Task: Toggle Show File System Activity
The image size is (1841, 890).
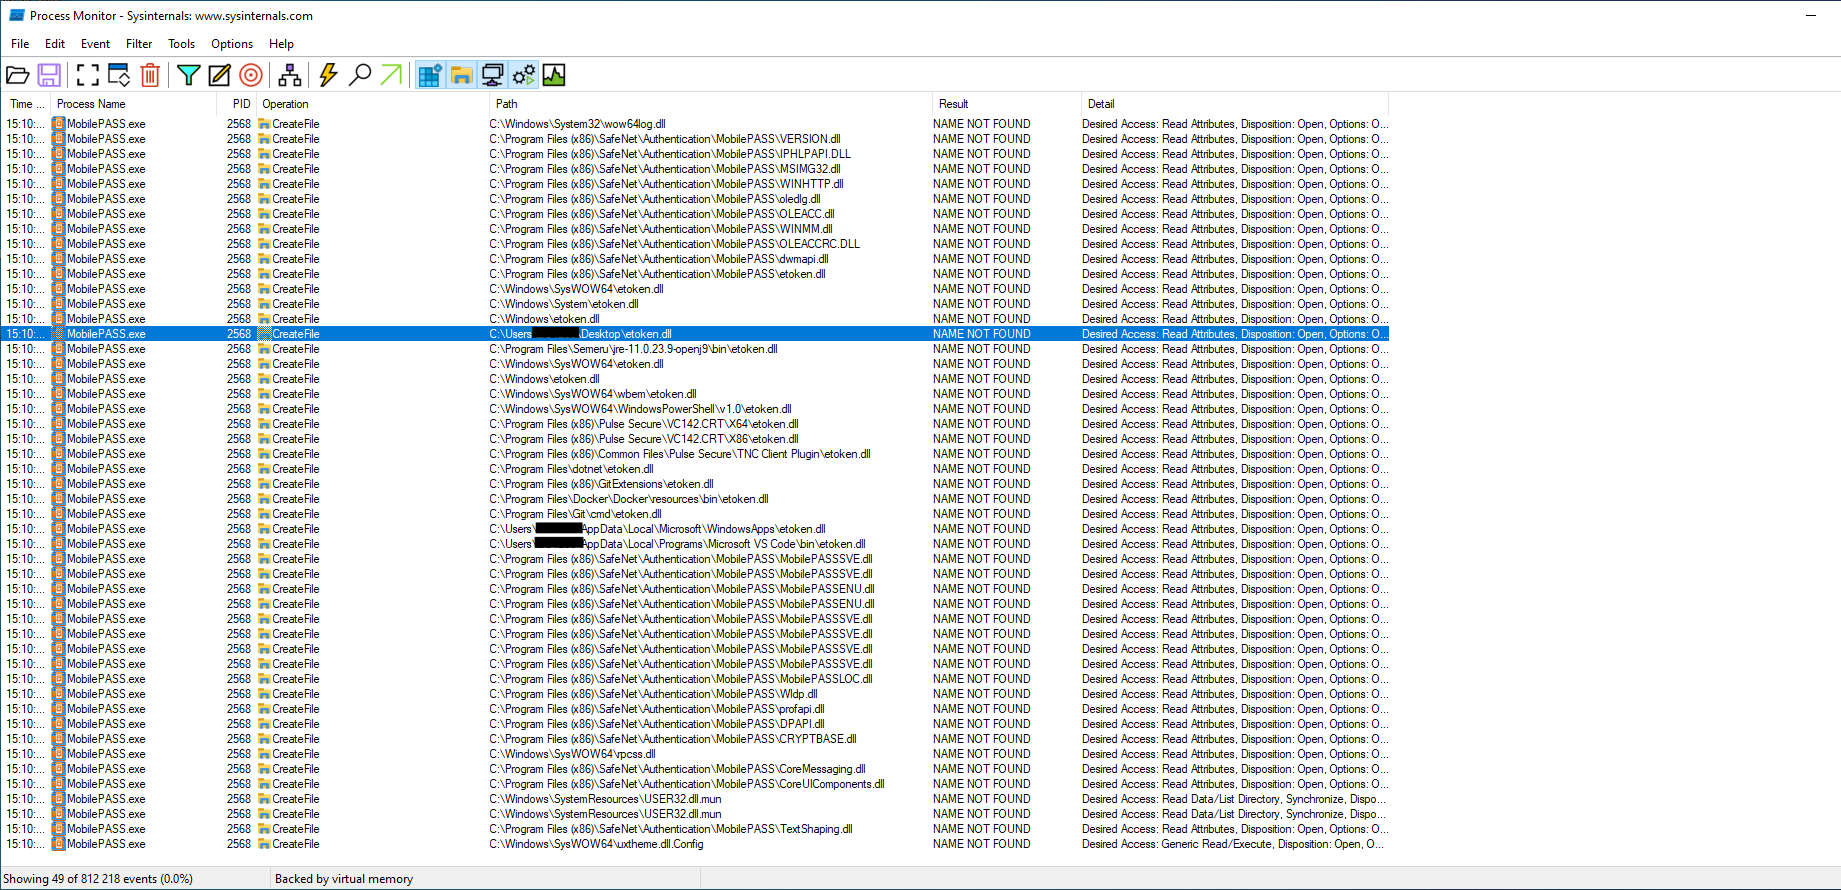Action: [461, 75]
